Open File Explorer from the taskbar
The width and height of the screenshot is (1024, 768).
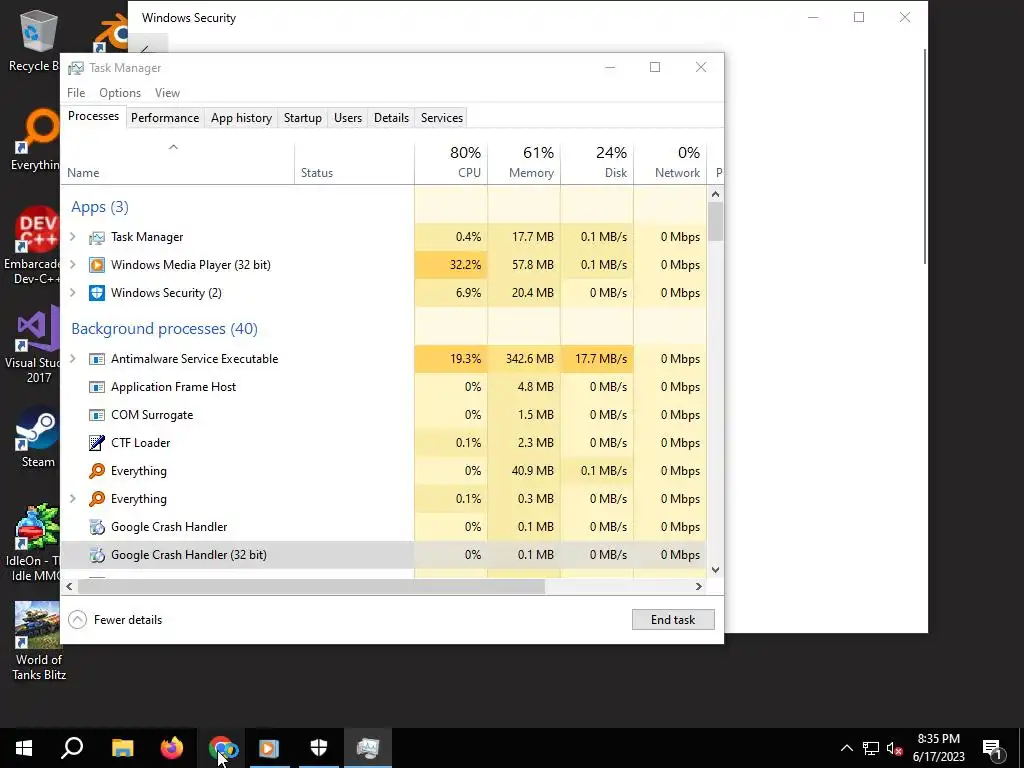122,748
